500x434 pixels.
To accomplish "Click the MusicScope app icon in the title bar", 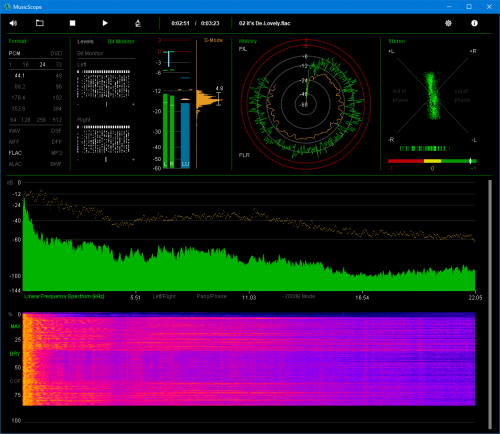I will 7,7.
